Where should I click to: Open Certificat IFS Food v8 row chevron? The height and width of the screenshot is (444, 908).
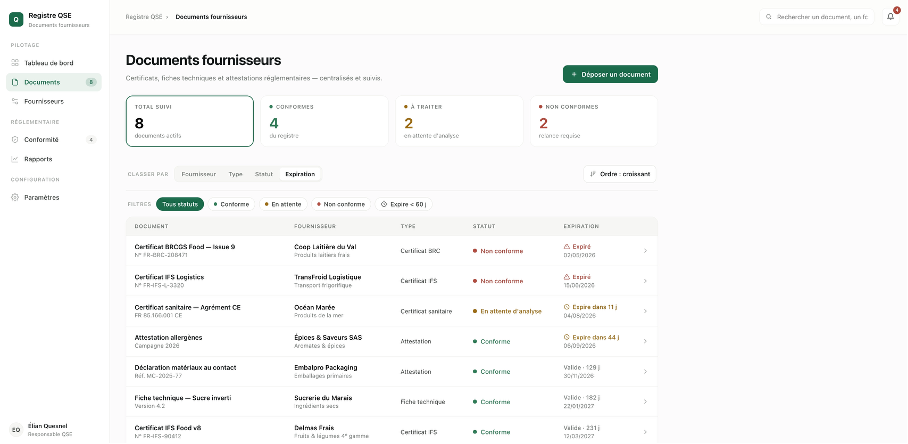click(645, 431)
